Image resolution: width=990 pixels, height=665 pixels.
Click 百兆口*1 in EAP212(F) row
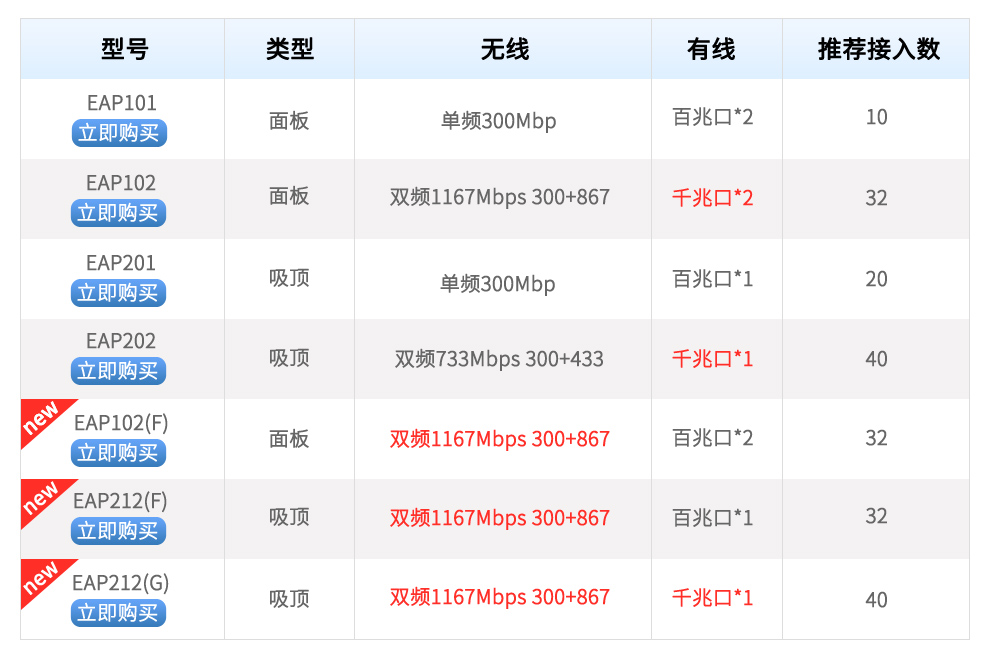(712, 518)
